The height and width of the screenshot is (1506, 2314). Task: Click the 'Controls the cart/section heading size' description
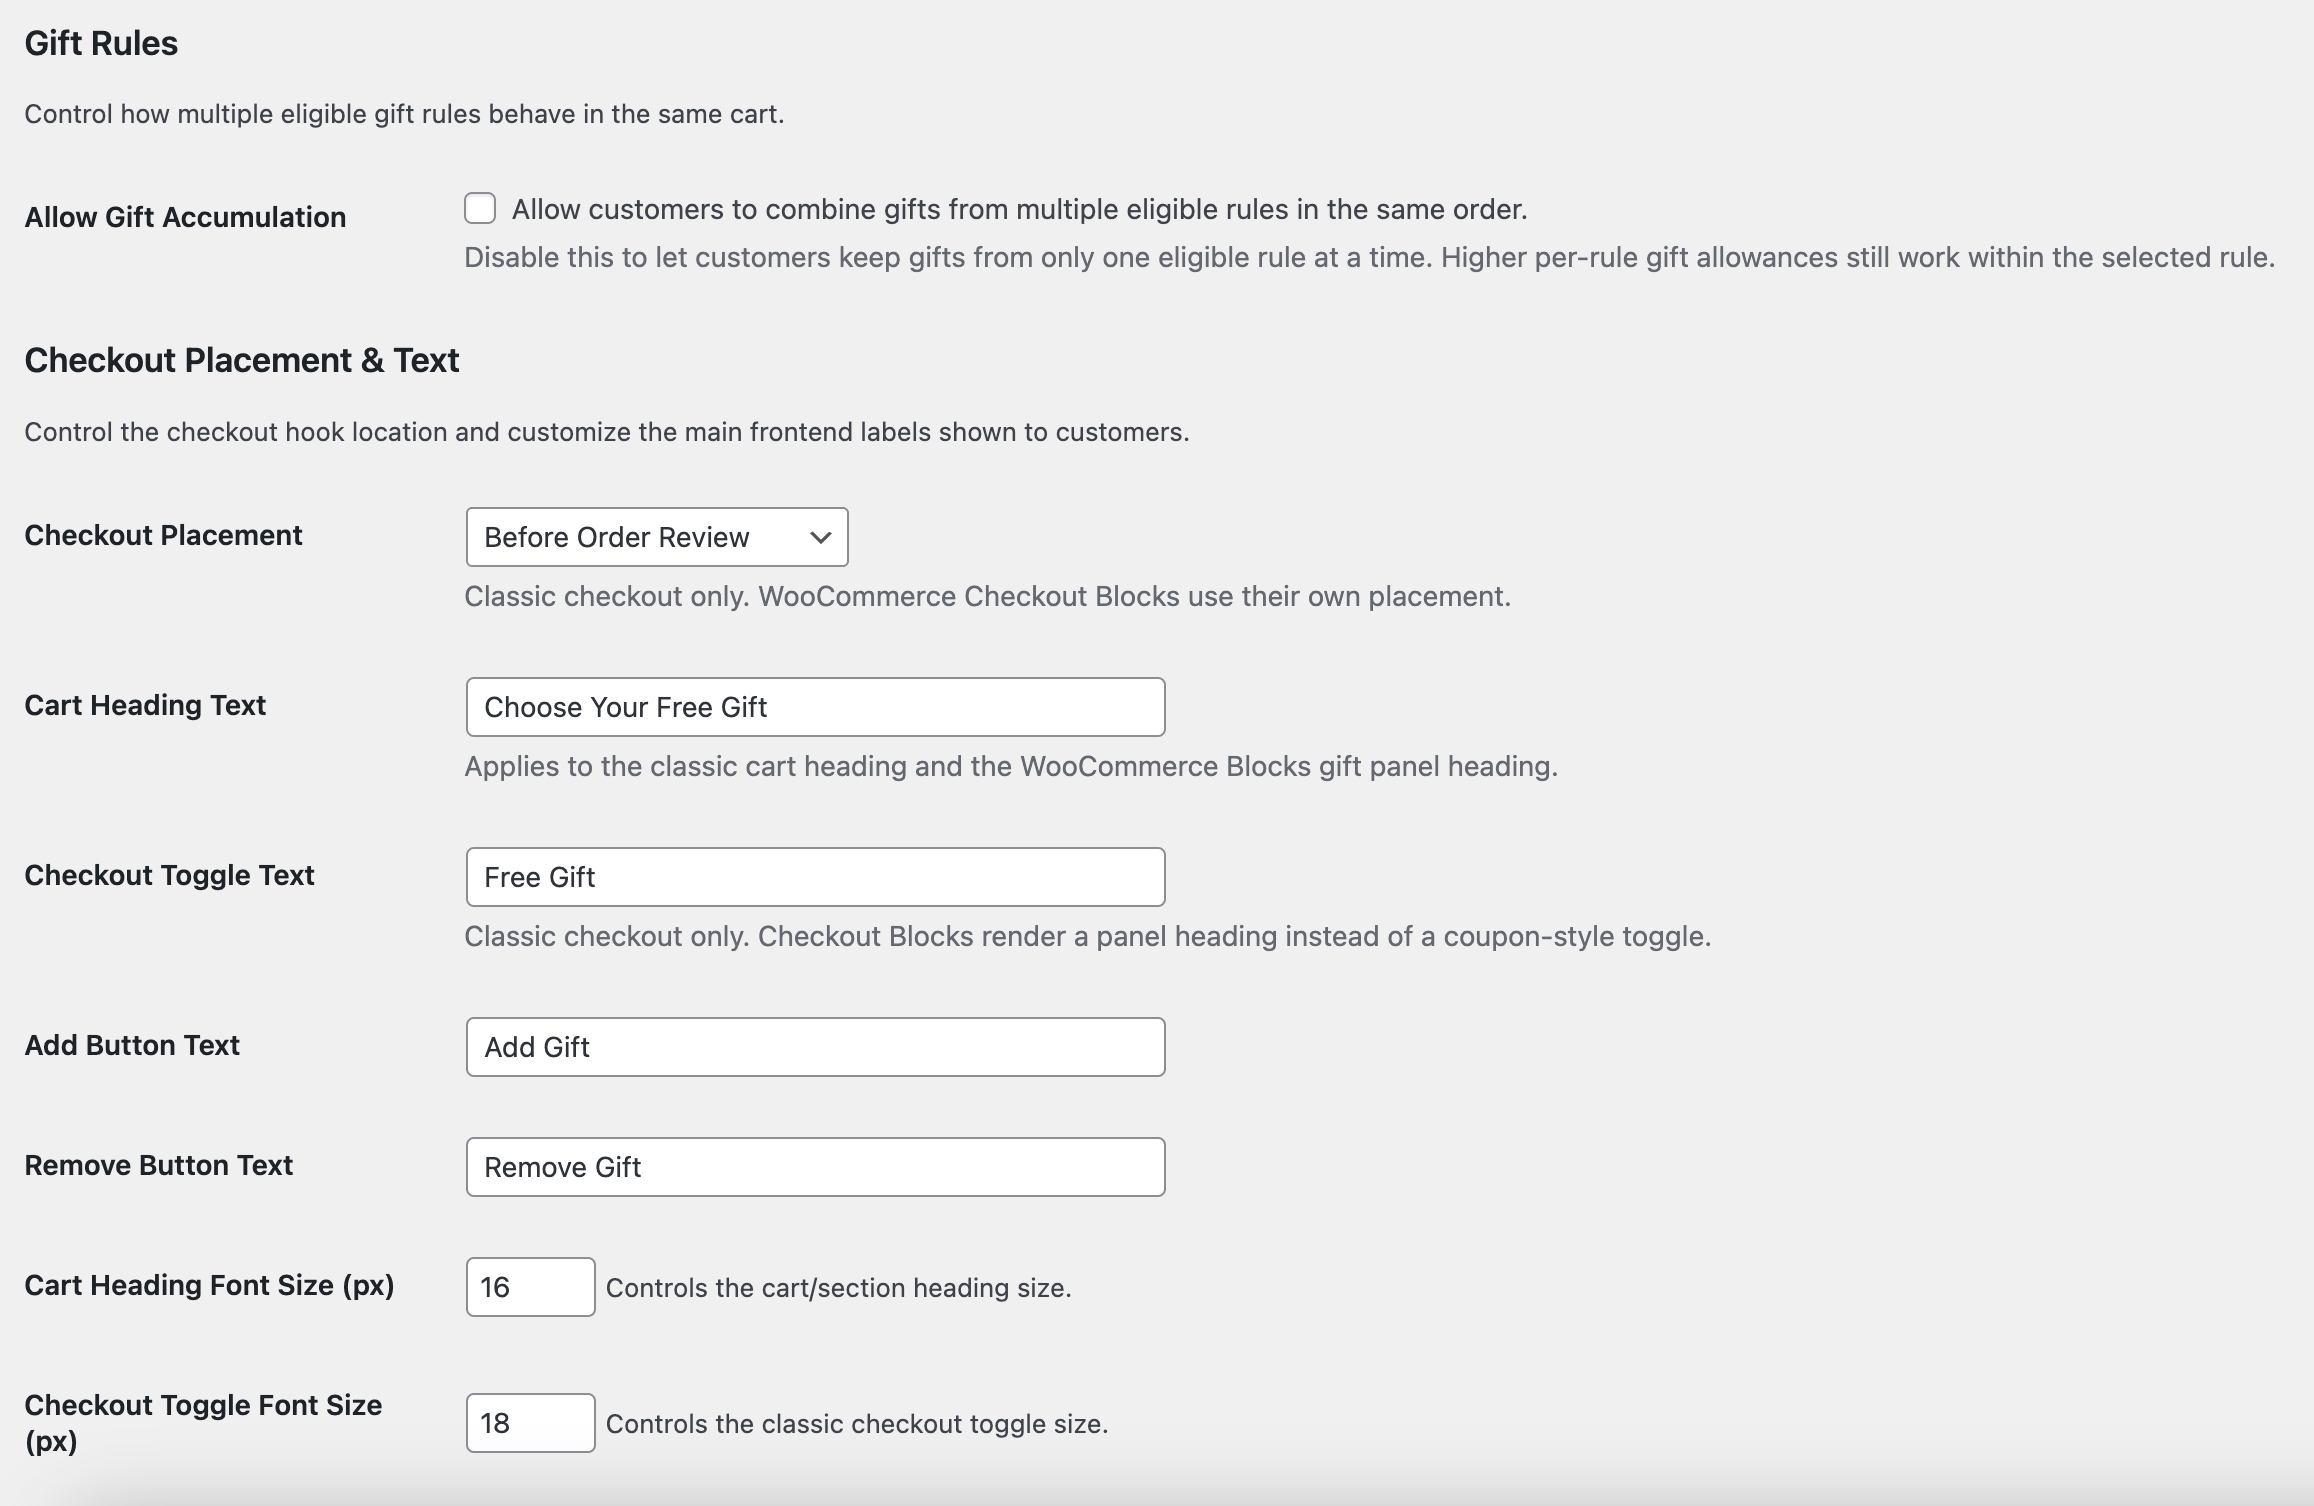(x=838, y=1288)
